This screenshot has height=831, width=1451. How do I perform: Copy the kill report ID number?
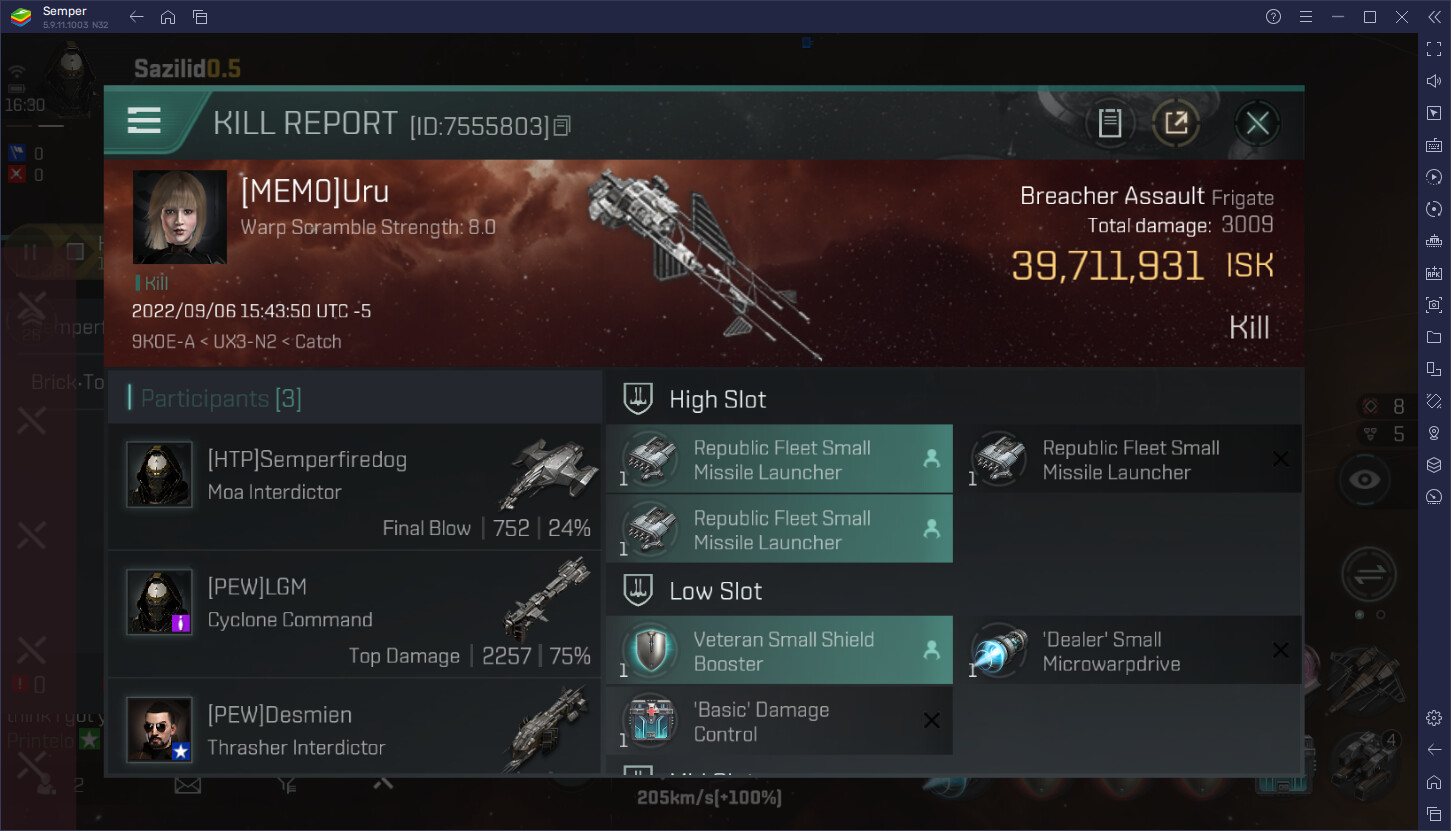pos(562,126)
